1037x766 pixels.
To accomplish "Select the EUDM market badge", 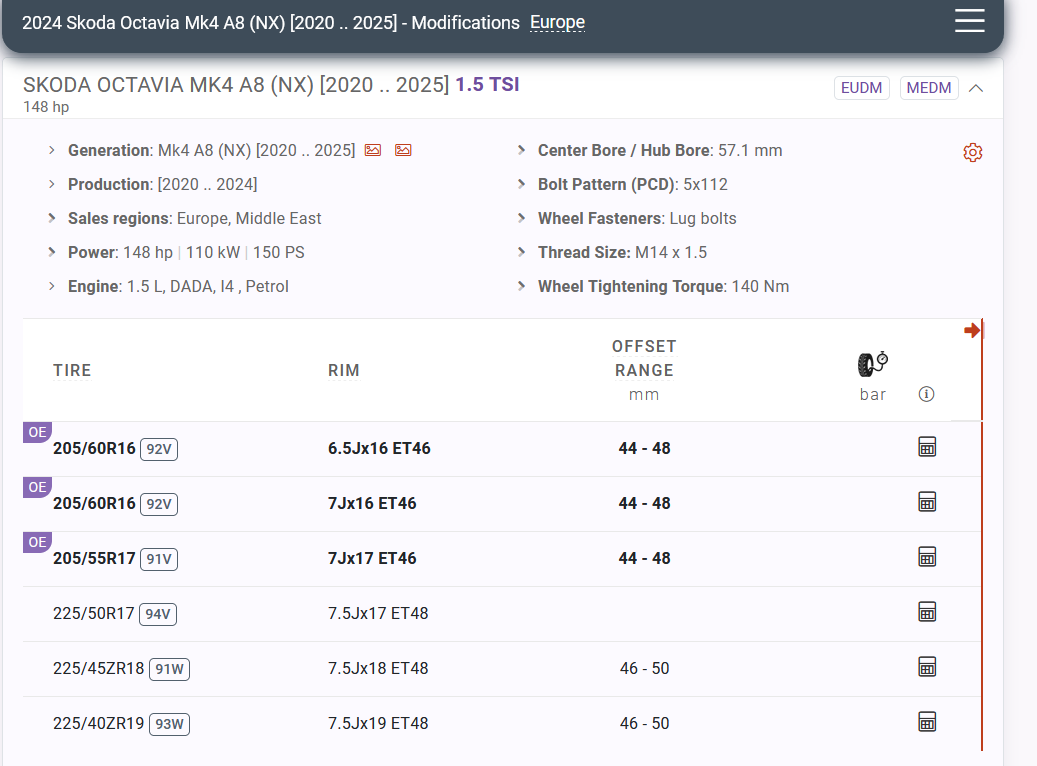I will (861, 88).
